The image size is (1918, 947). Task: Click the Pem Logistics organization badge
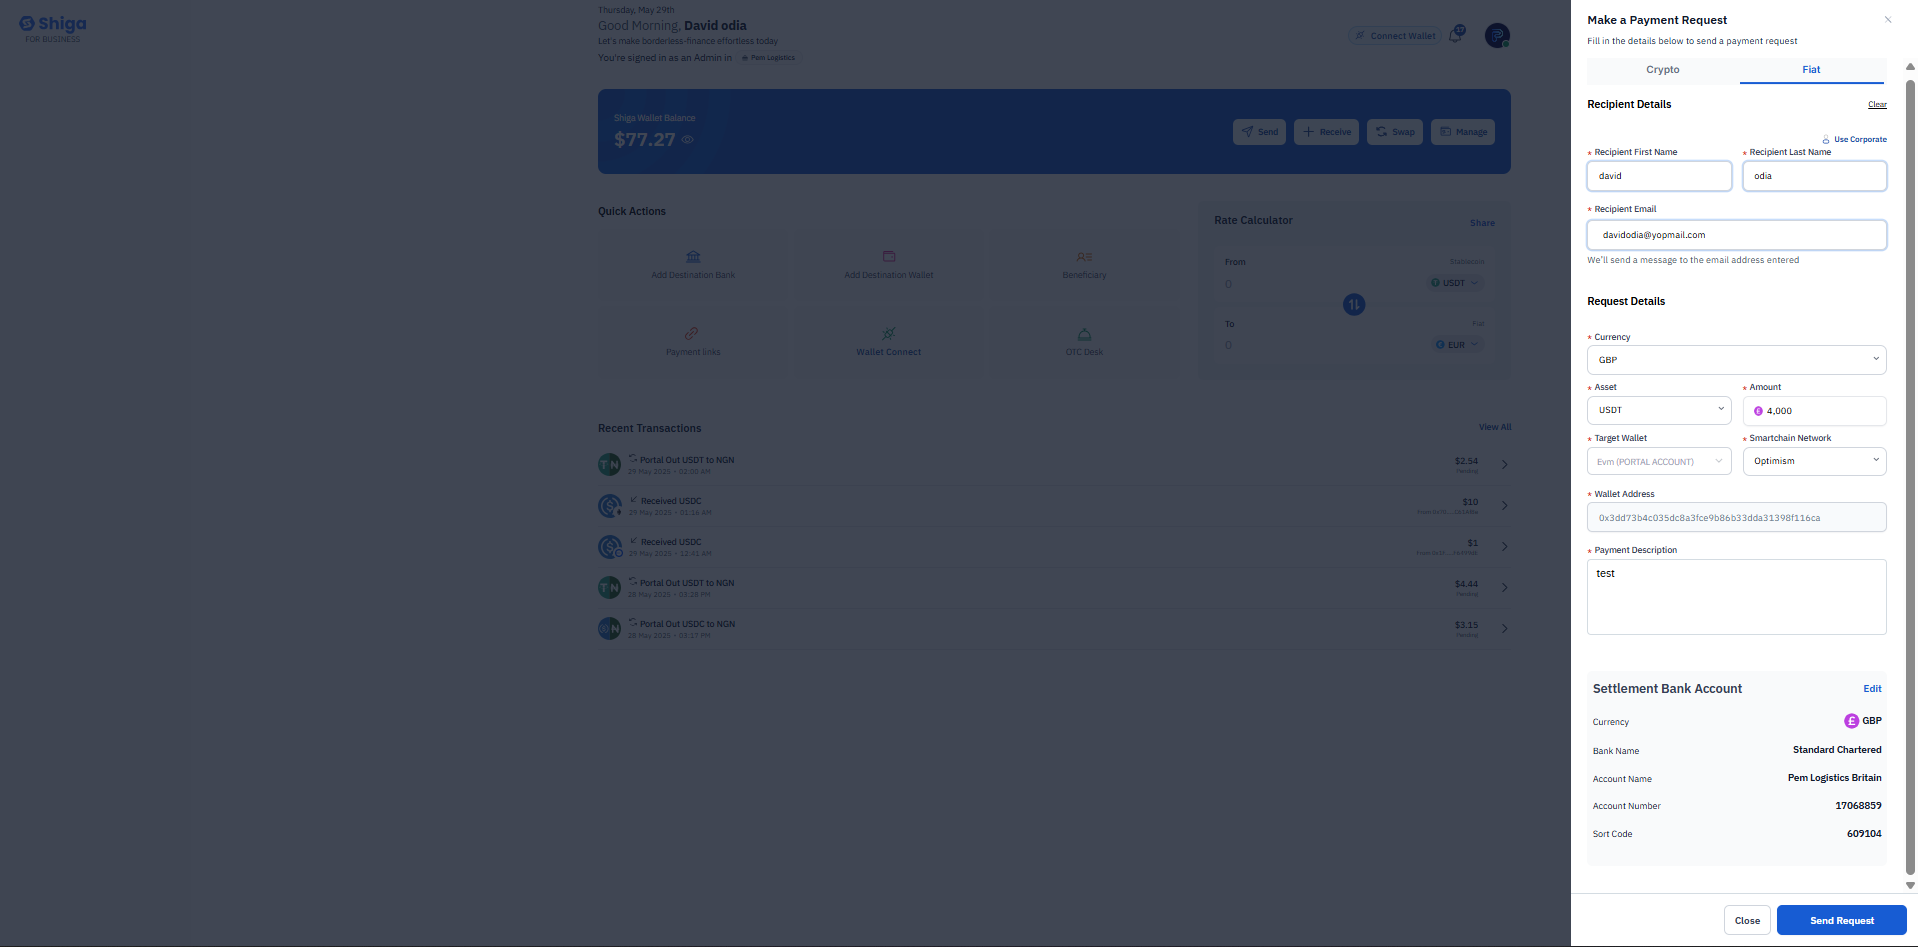click(768, 58)
